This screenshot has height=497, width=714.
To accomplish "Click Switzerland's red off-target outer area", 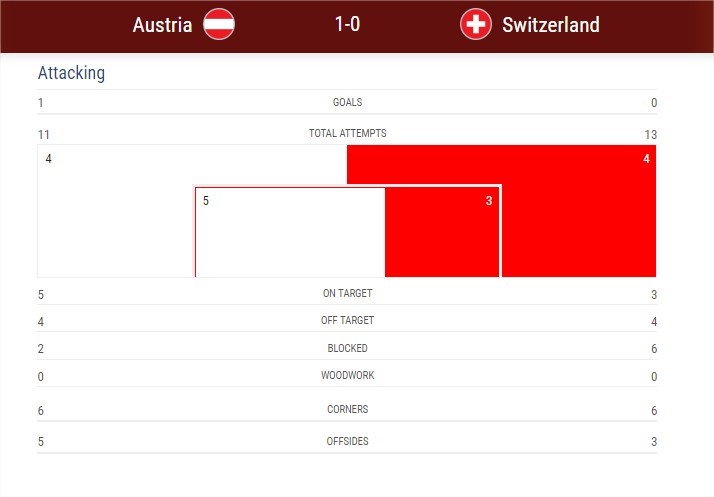I will [x=578, y=211].
